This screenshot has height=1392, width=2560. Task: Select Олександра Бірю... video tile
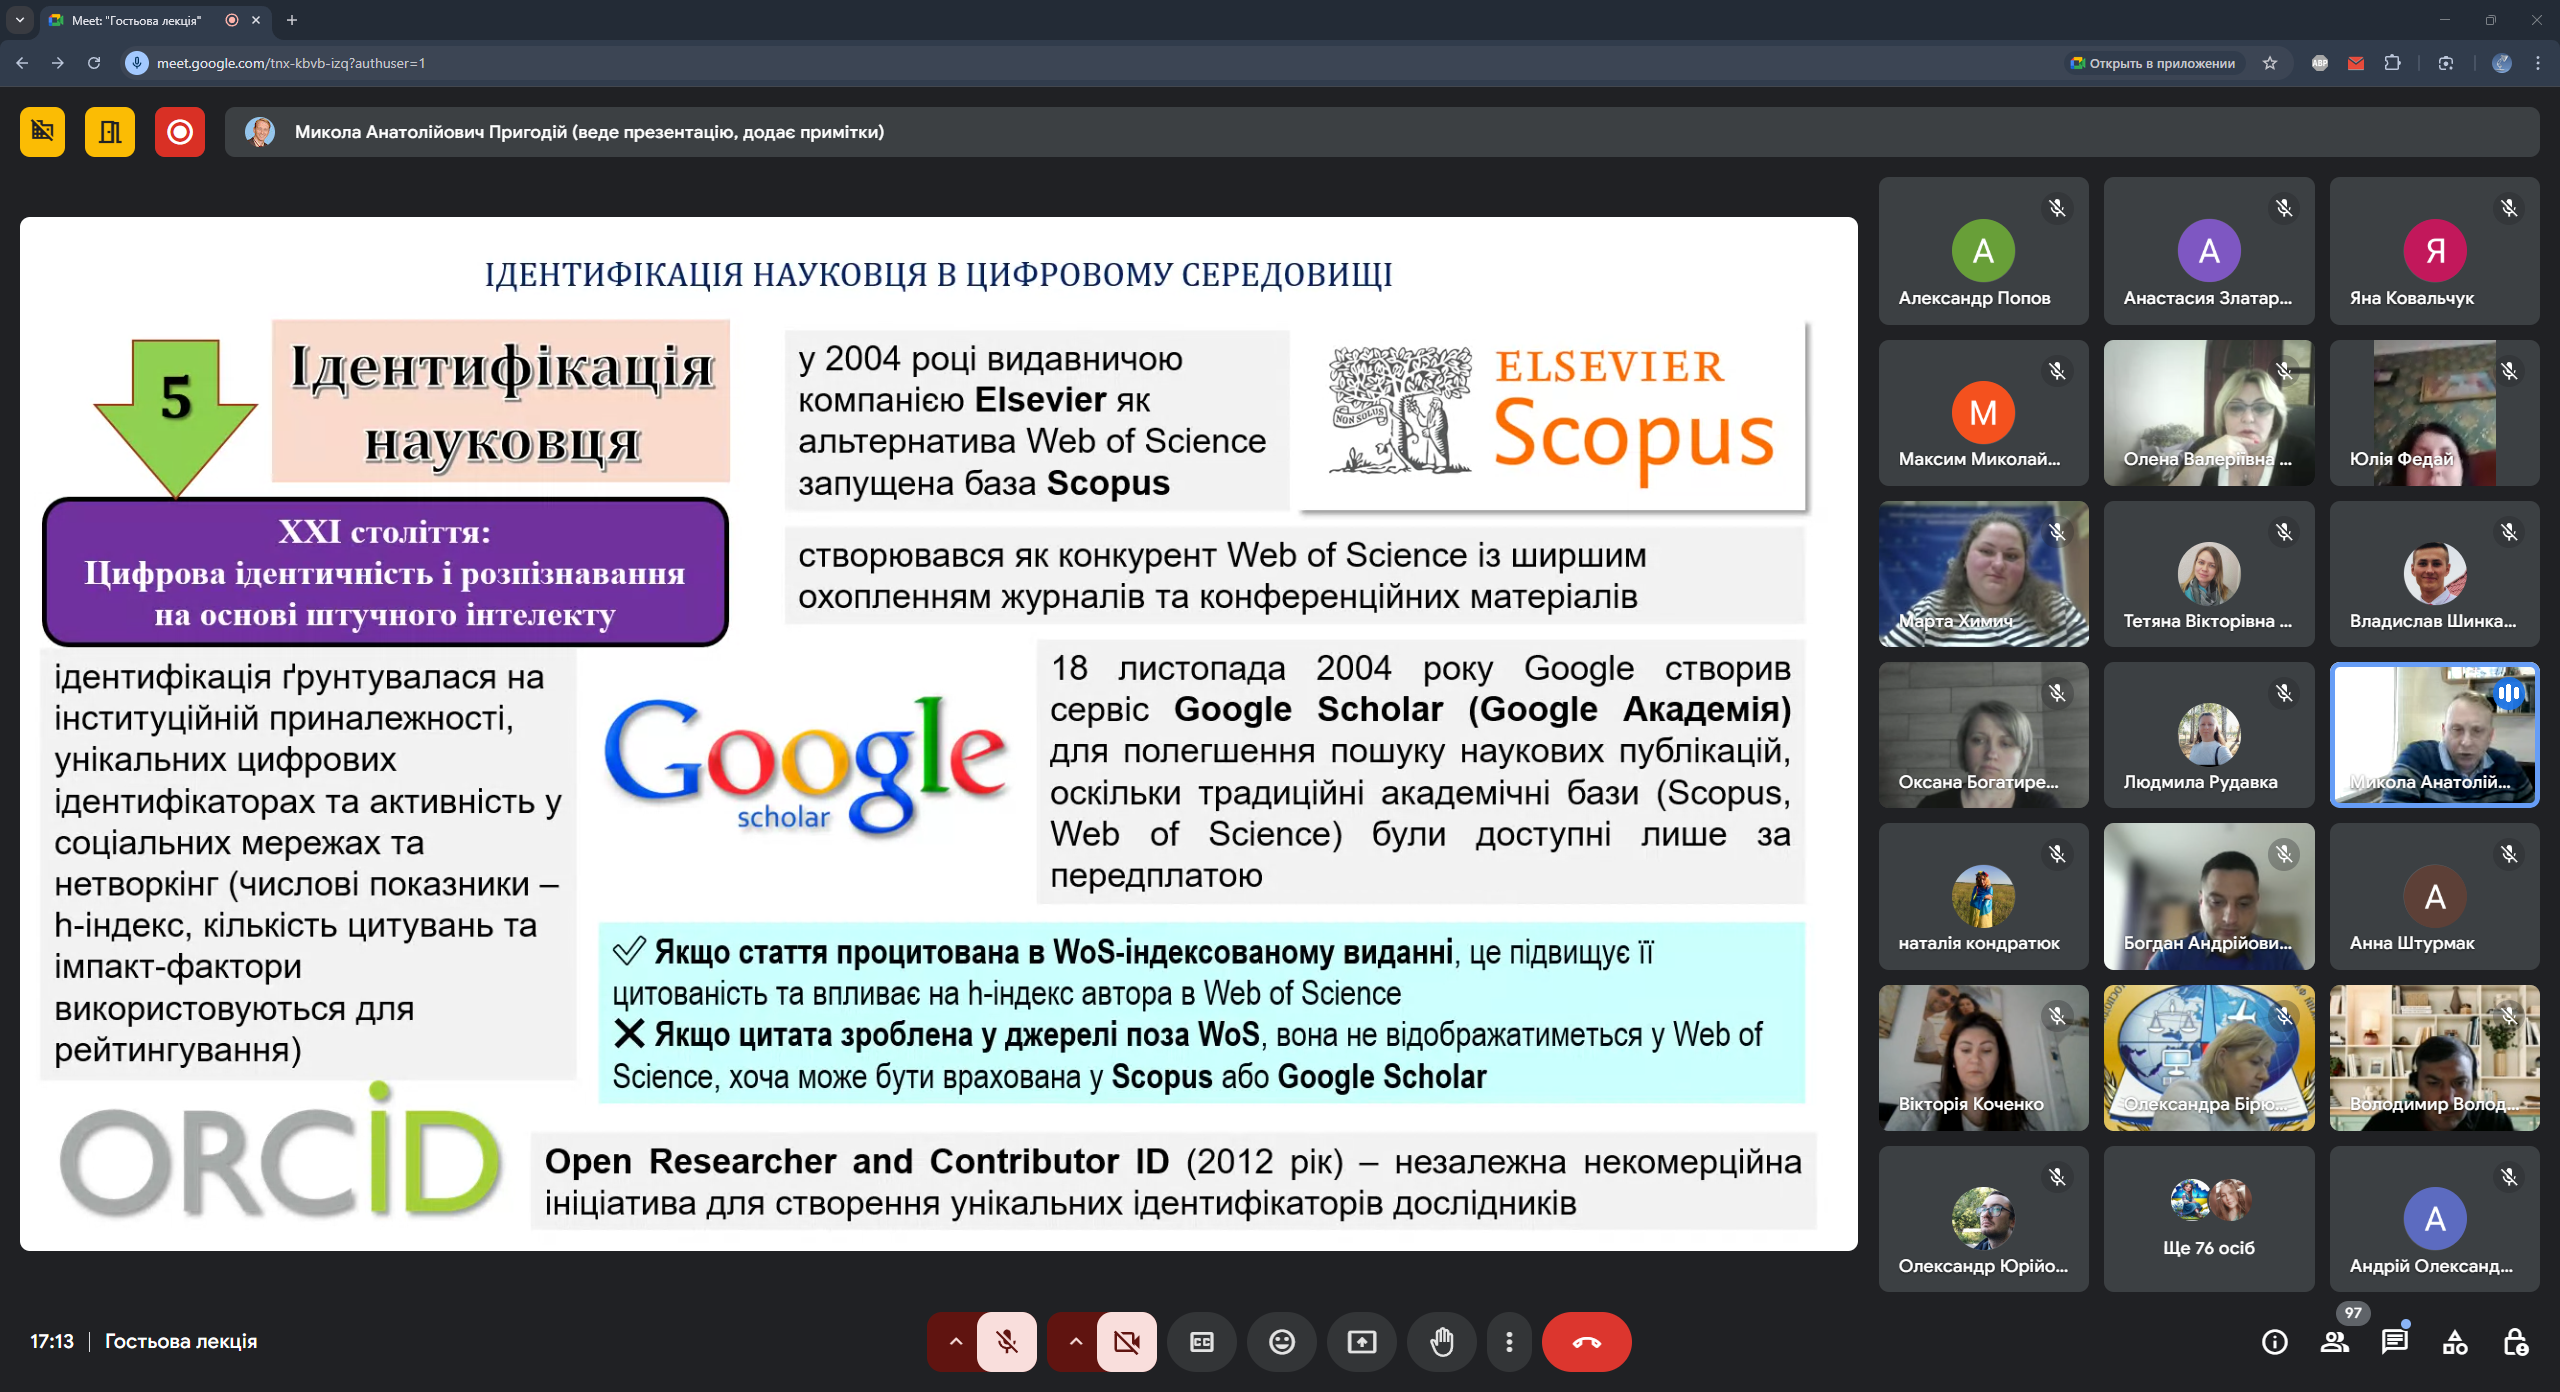2209,1058
